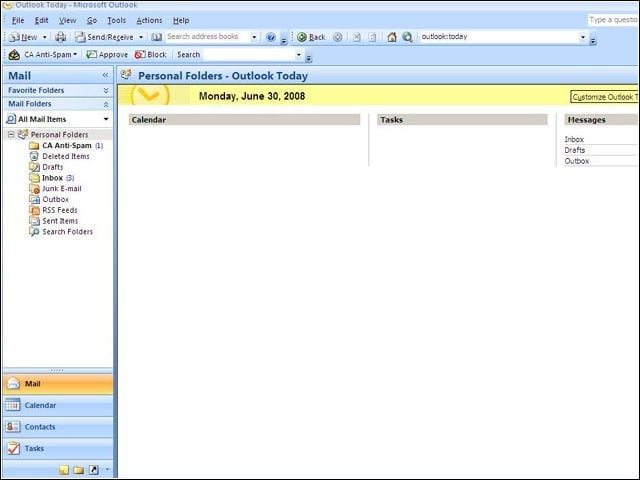
Task: Open Configure buttons arrow in bottom bar
Action: pyautogui.click(x=107, y=470)
